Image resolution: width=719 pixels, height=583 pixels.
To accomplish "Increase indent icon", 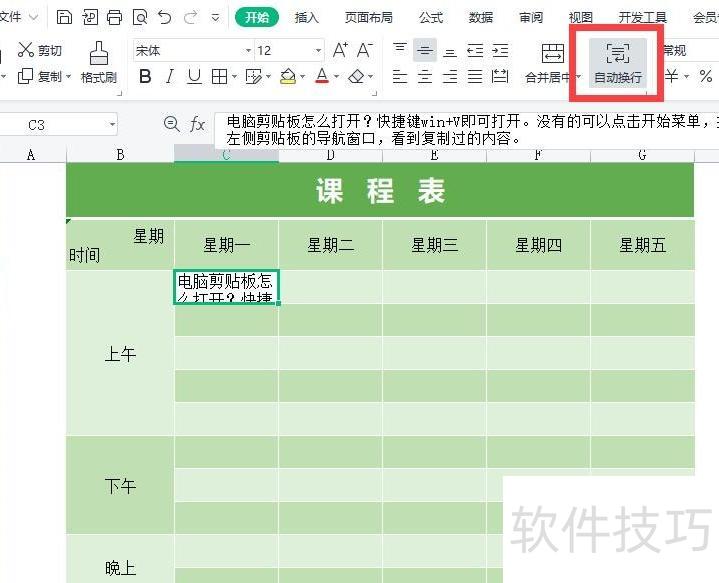I will coord(500,50).
